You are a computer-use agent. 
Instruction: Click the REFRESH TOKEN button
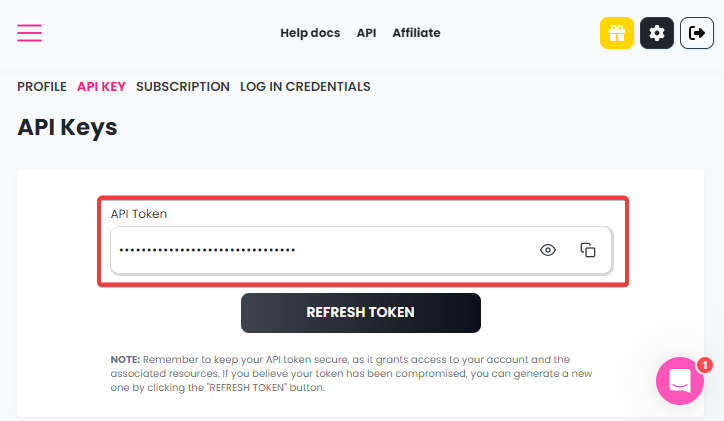[x=361, y=313]
